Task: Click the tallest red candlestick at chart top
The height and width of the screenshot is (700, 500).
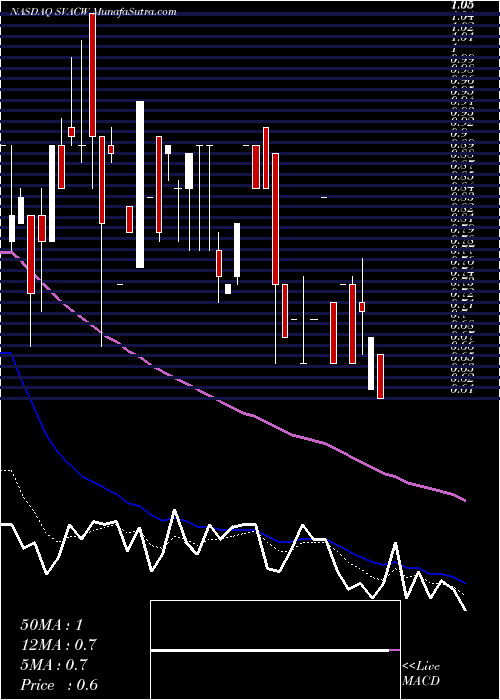Action: pyautogui.click(x=92, y=75)
